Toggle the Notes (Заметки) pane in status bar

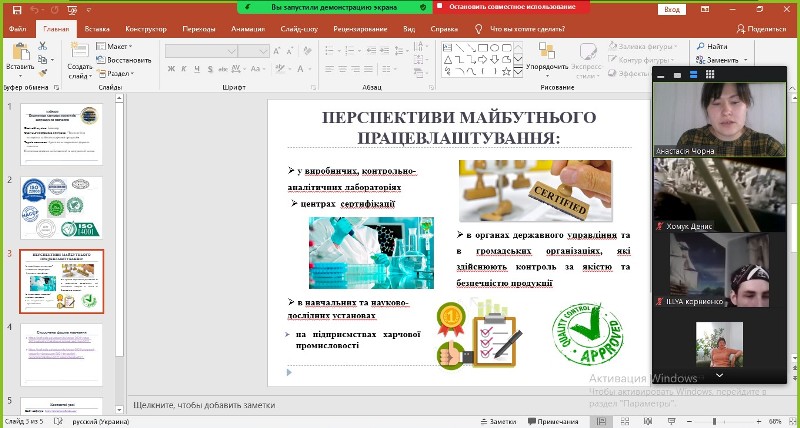click(x=503, y=421)
